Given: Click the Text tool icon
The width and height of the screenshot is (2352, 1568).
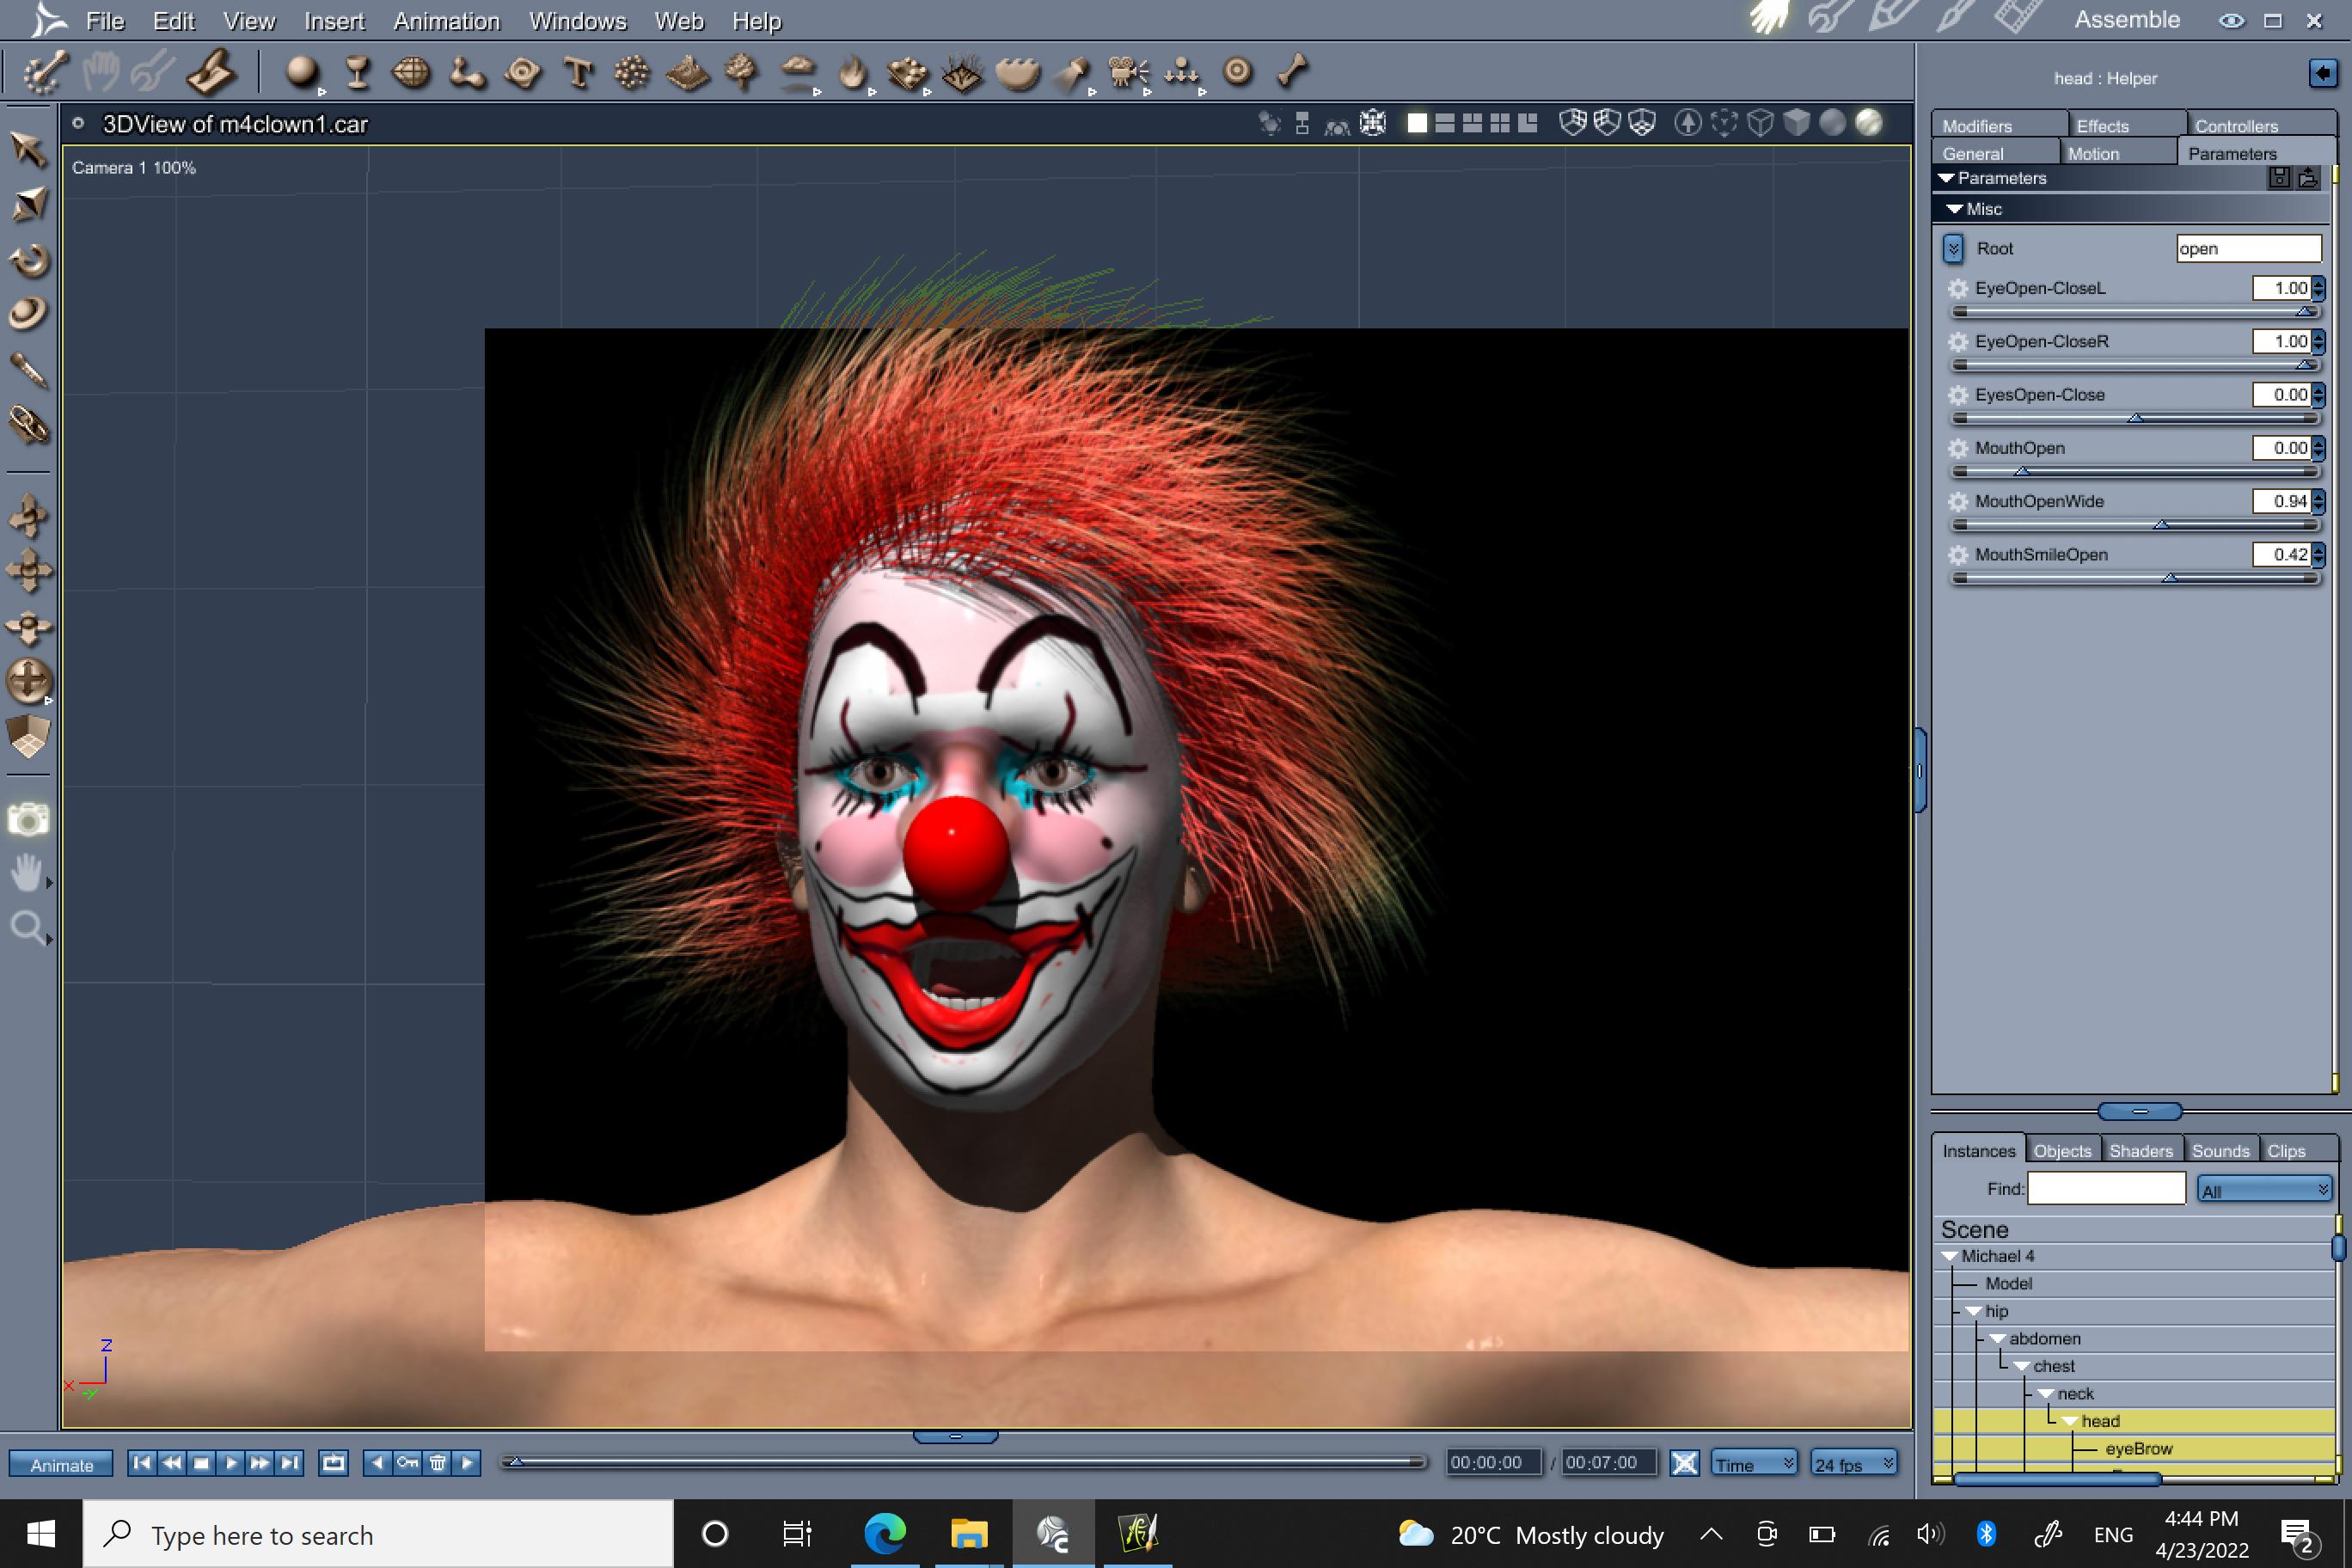Looking at the screenshot, I should (x=578, y=72).
